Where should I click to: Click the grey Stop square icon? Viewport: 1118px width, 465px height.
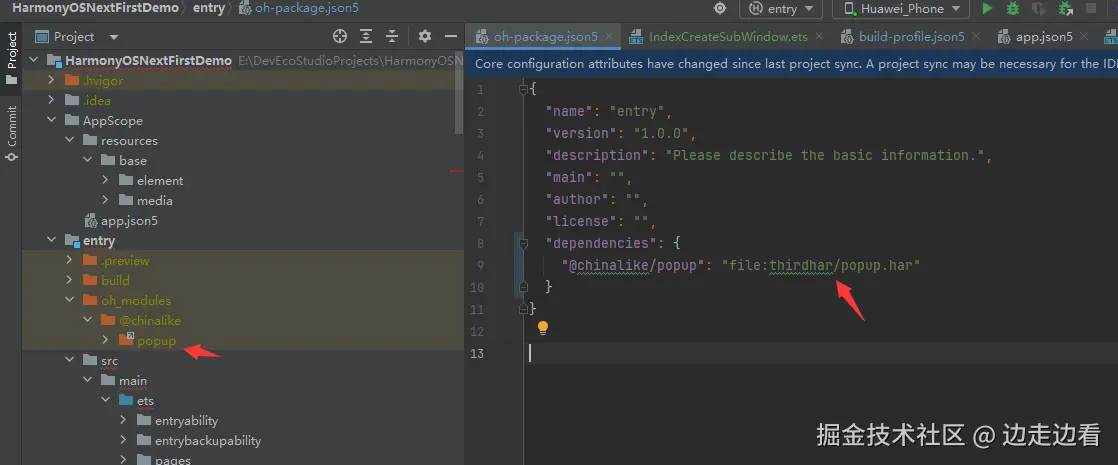pos(1091,9)
